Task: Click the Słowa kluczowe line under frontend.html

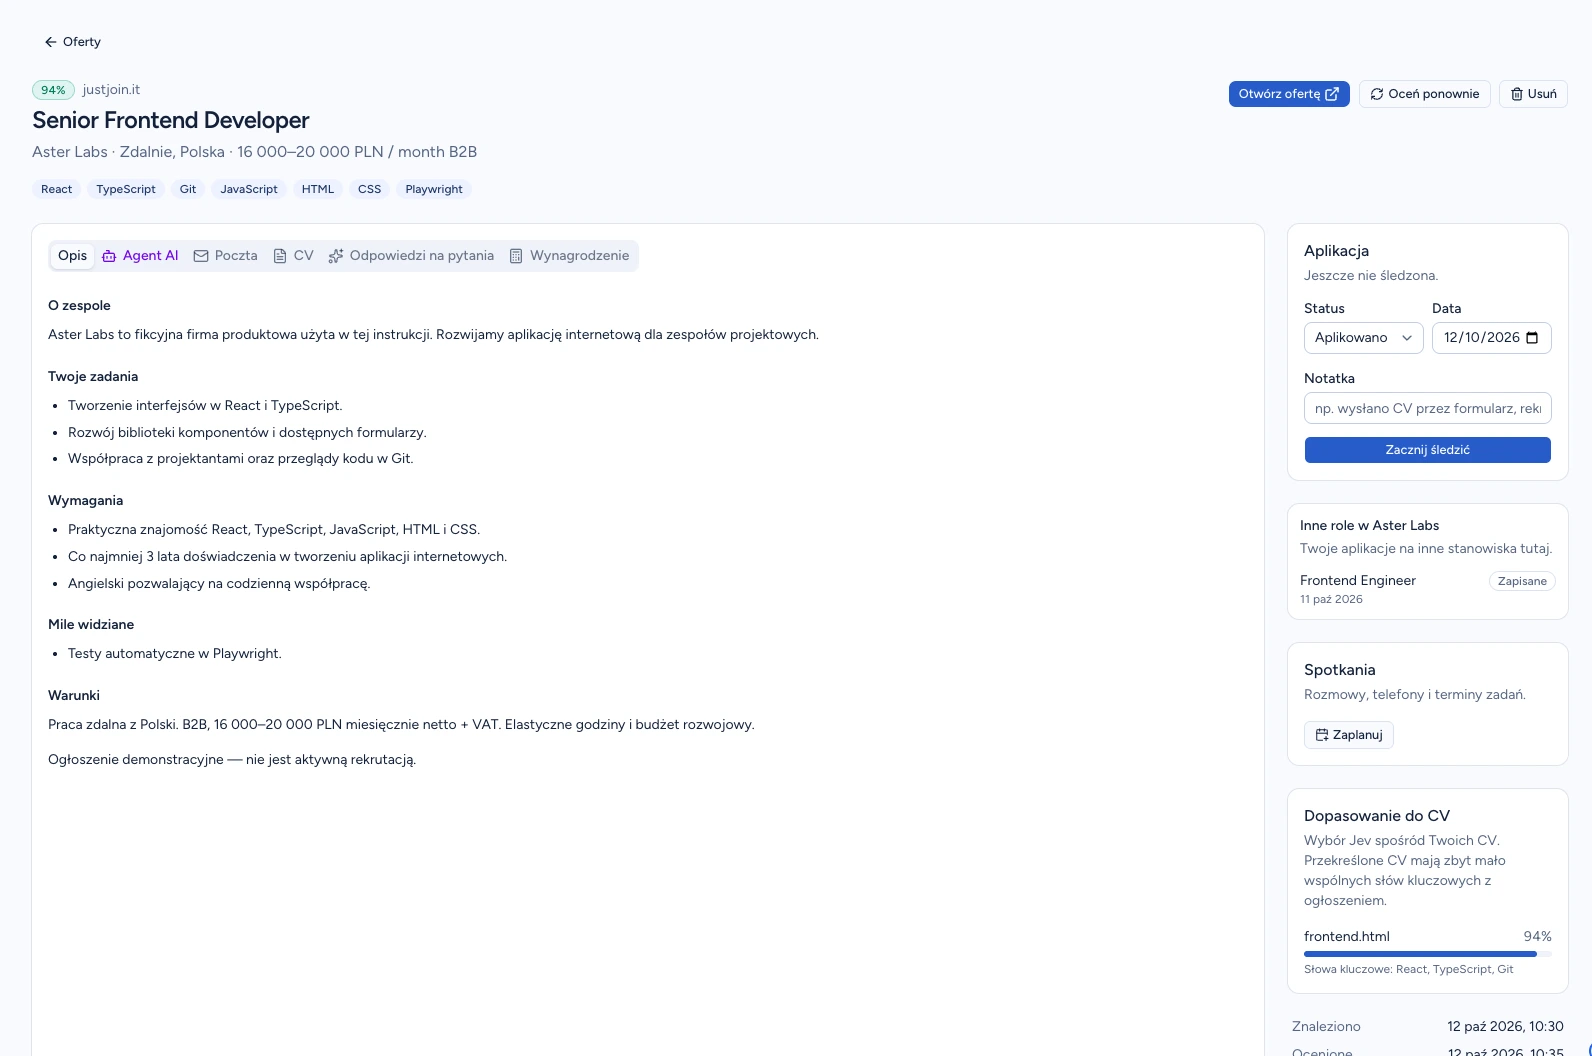Action: 1409,969
